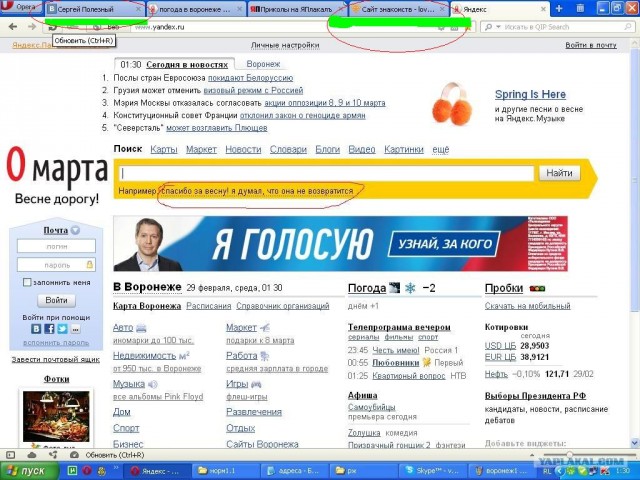This screenshot has height=480, width=640.
Task: Click the Opera Link cloud icon in the status bar
Action: [x=32, y=455]
